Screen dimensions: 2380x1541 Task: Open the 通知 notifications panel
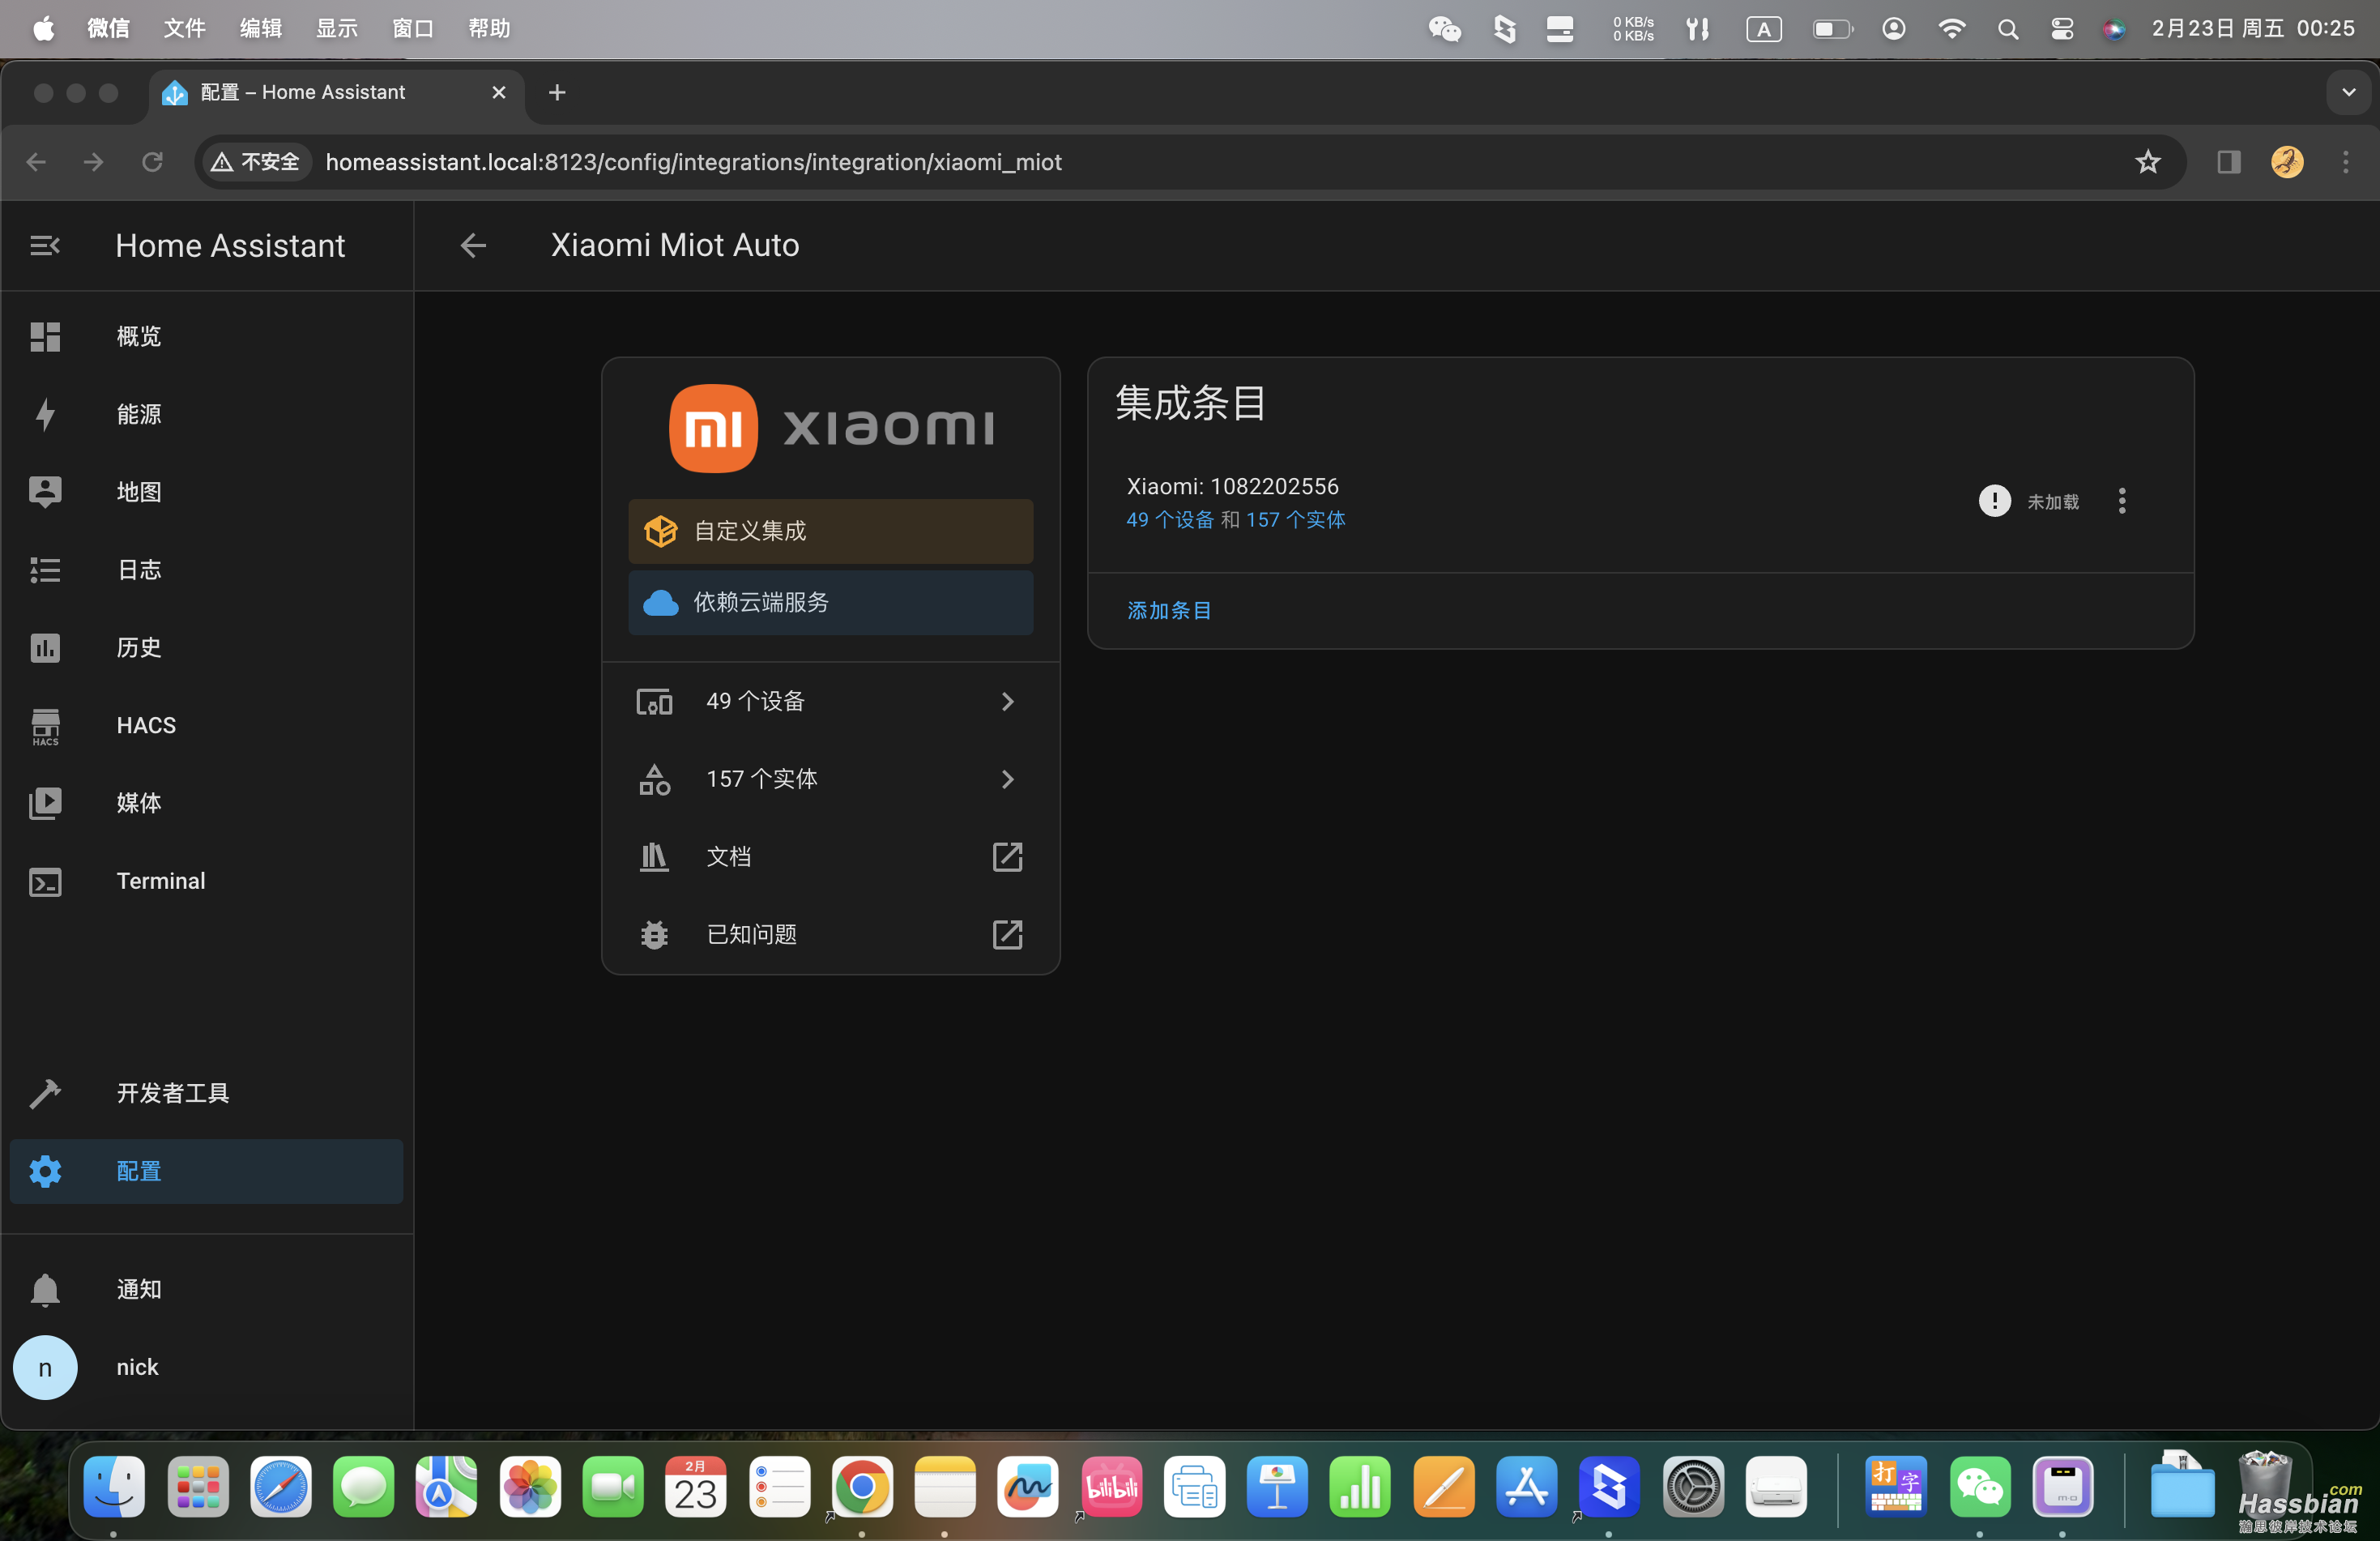point(206,1289)
